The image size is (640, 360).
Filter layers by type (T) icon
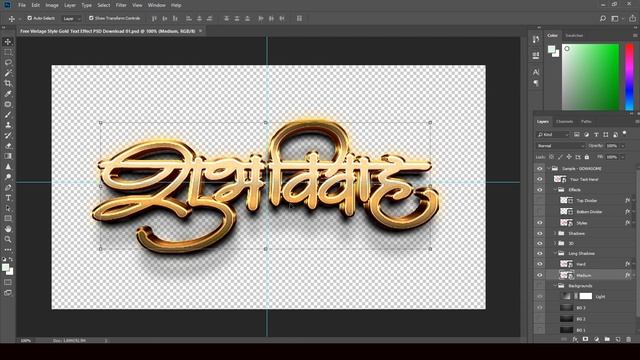[x=596, y=134]
